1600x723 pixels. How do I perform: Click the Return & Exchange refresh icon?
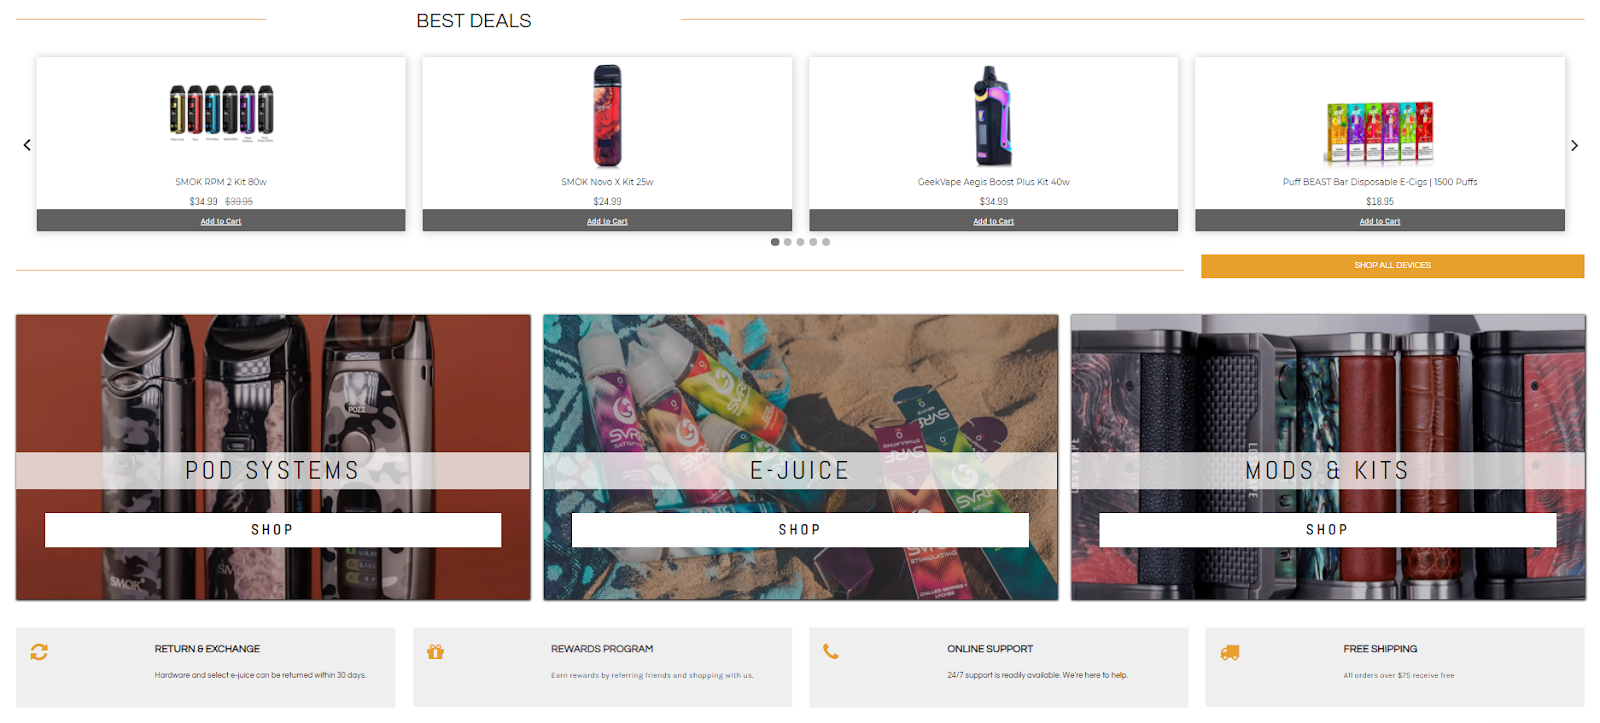(x=39, y=652)
